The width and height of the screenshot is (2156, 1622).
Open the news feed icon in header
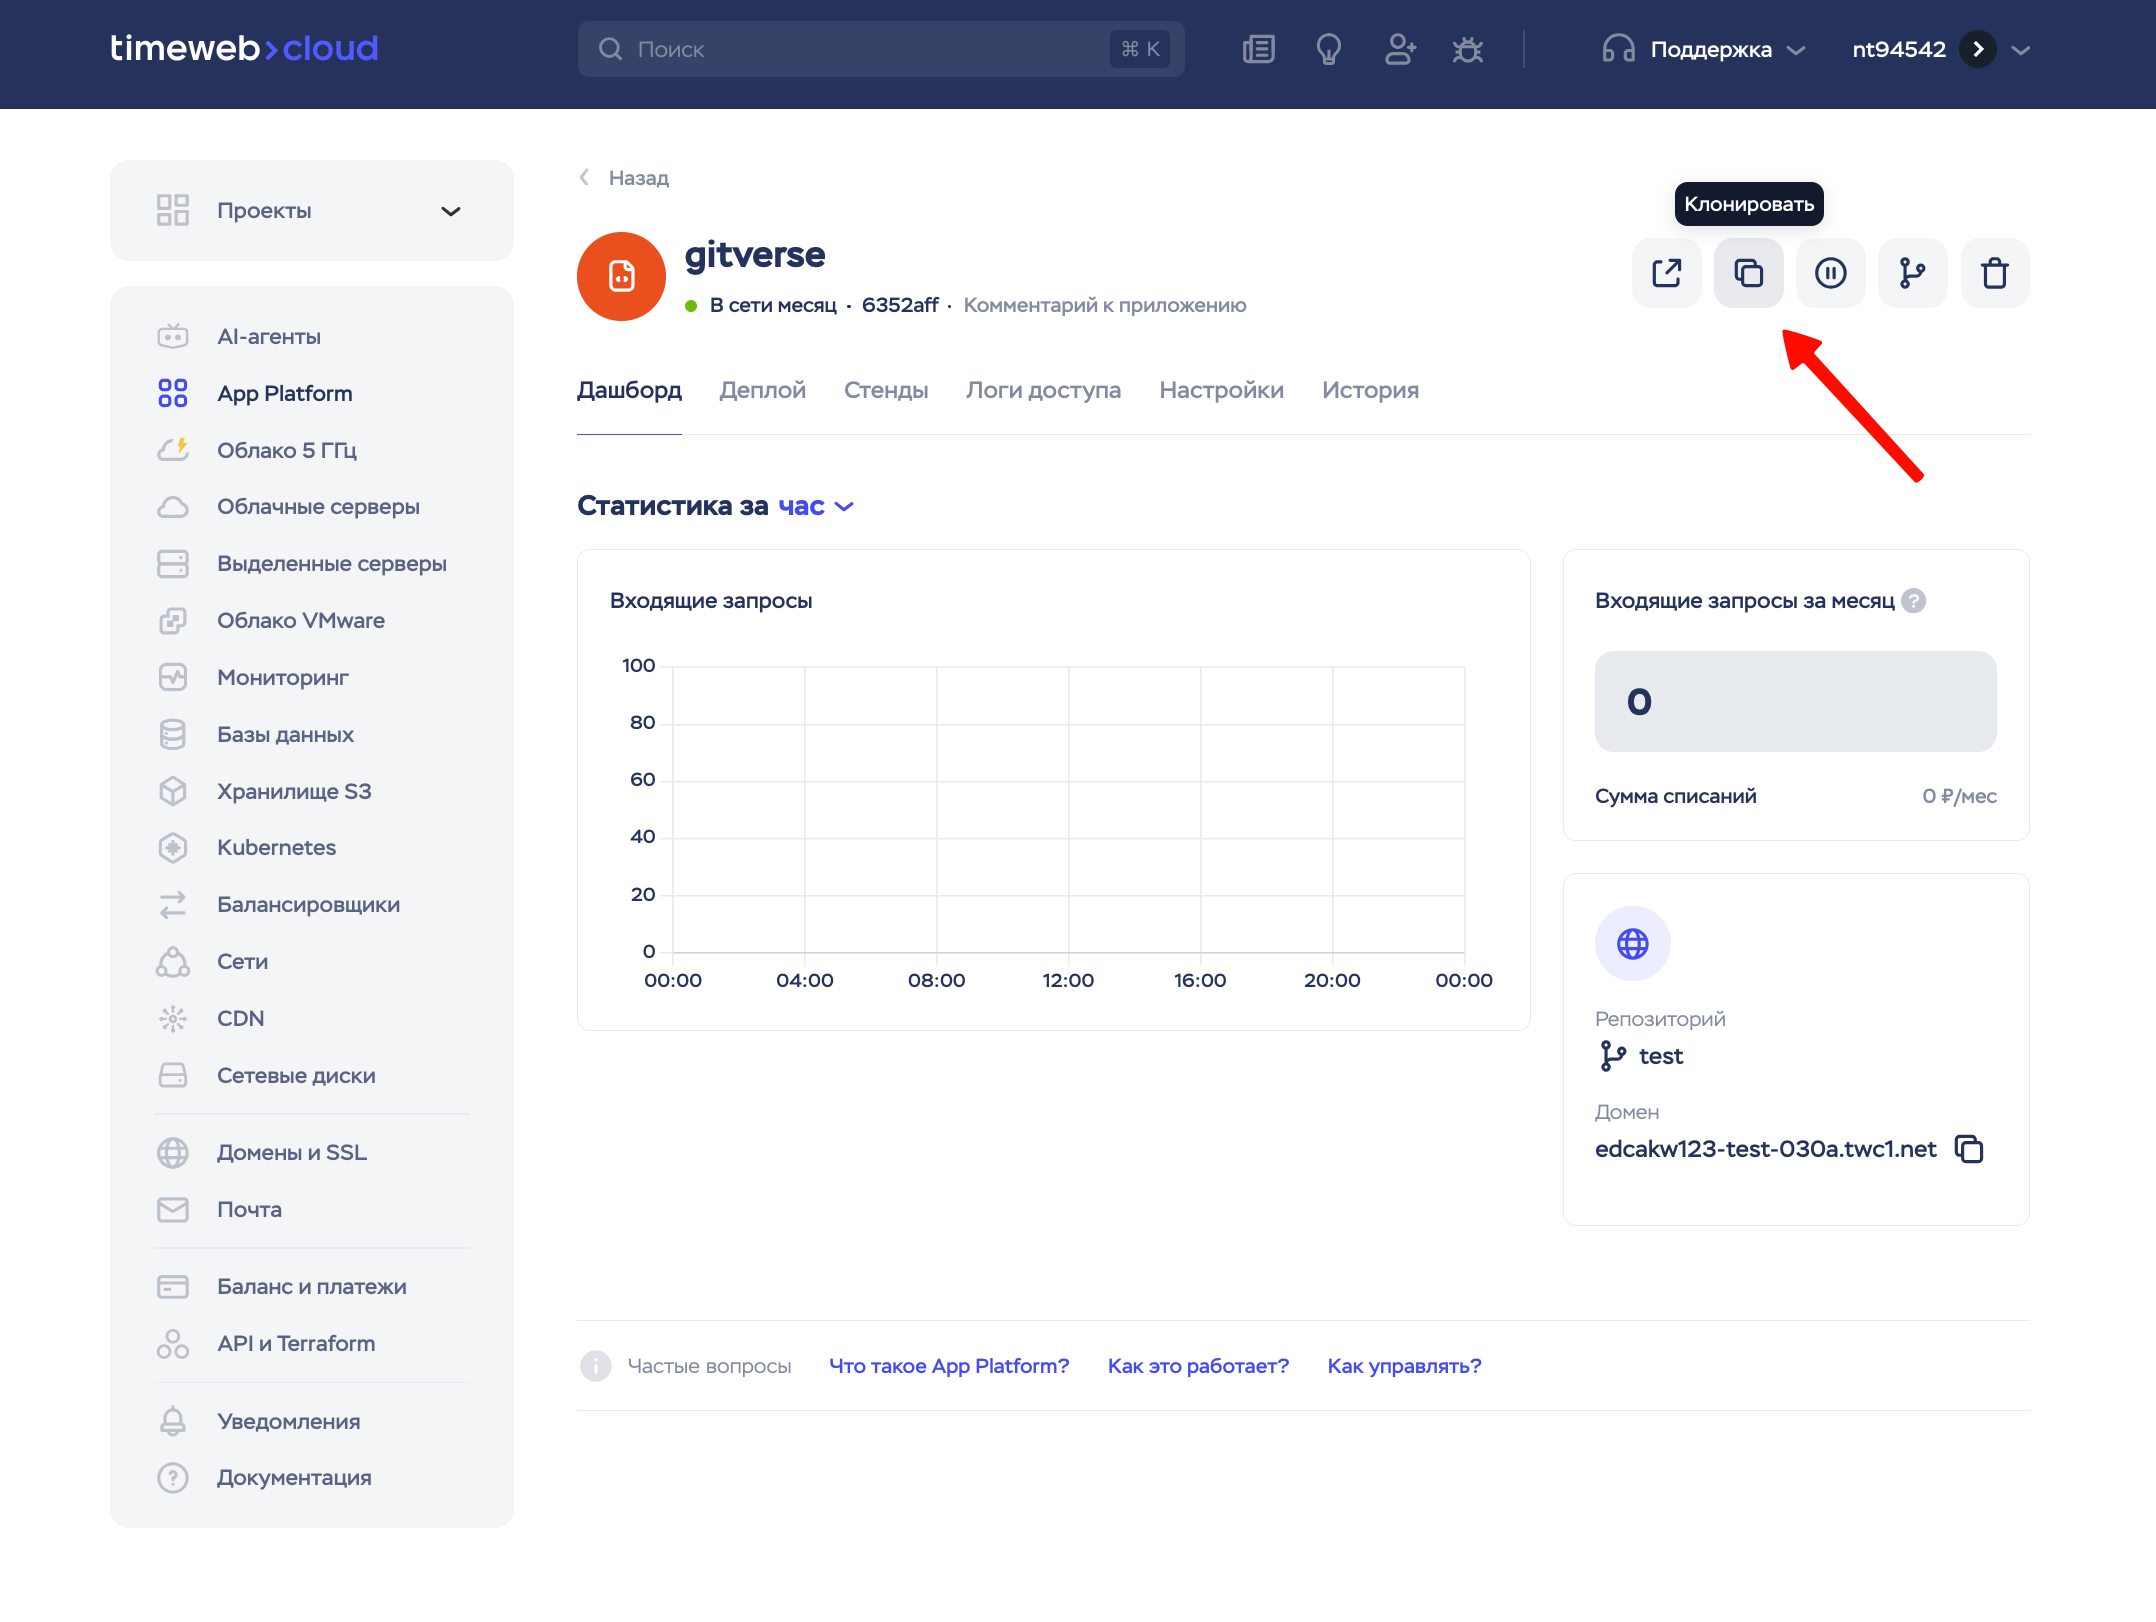(x=1258, y=49)
